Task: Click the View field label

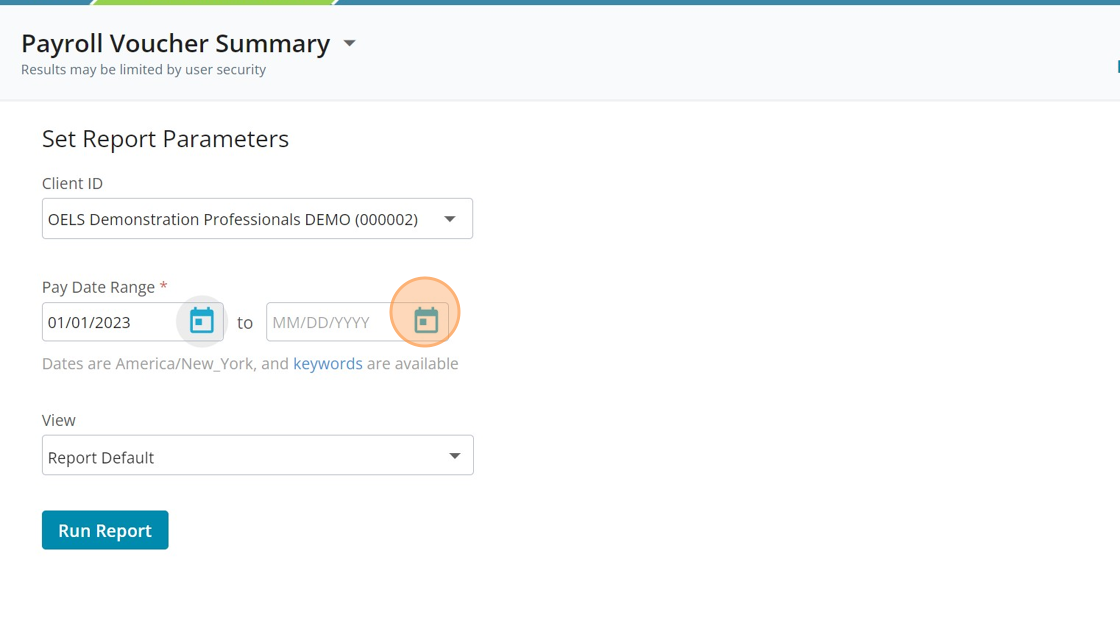Action: pos(58,420)
